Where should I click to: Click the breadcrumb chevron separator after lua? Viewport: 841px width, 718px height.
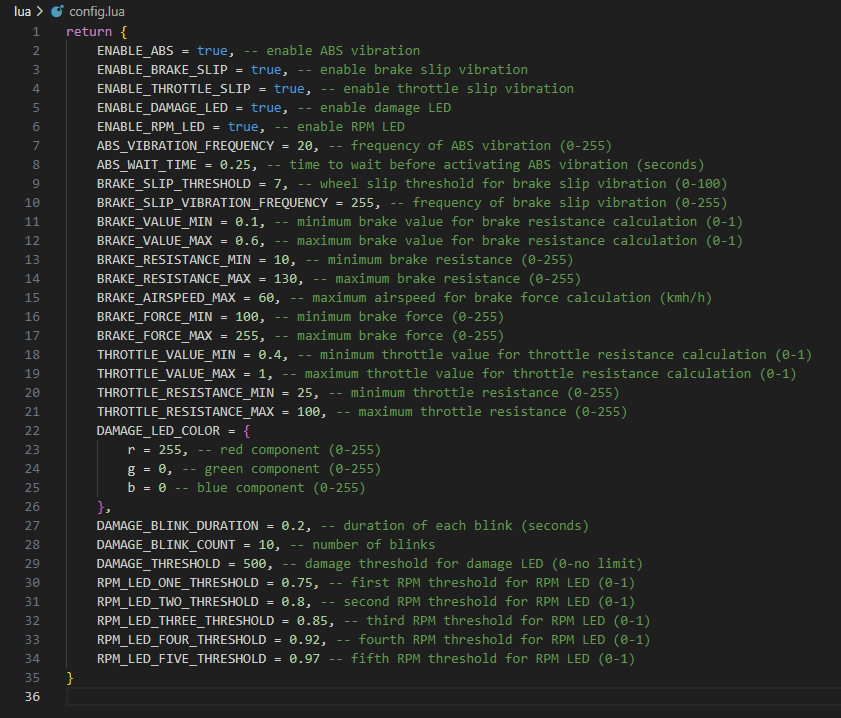(40, 11)
